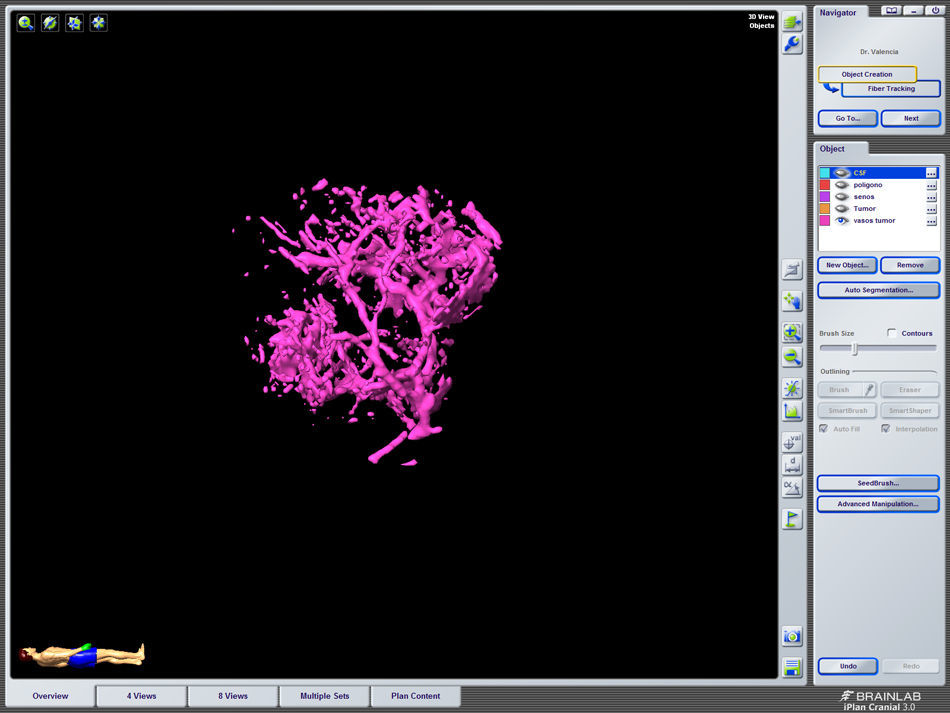This screenshot has width=950, height=713.
Task: Click the windowing brightness adjustment icon
Action: pyautogui.click(x=792, y=387)
